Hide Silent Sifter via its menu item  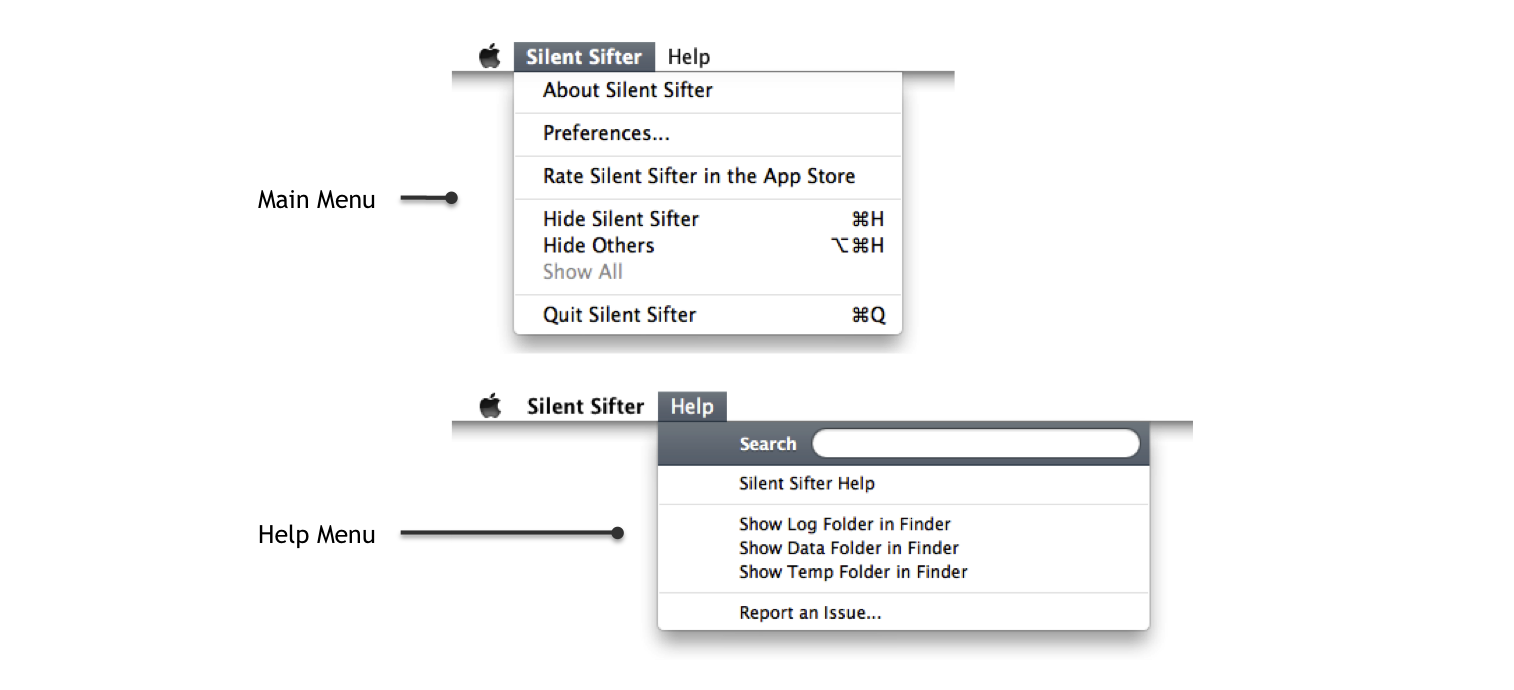620,219
